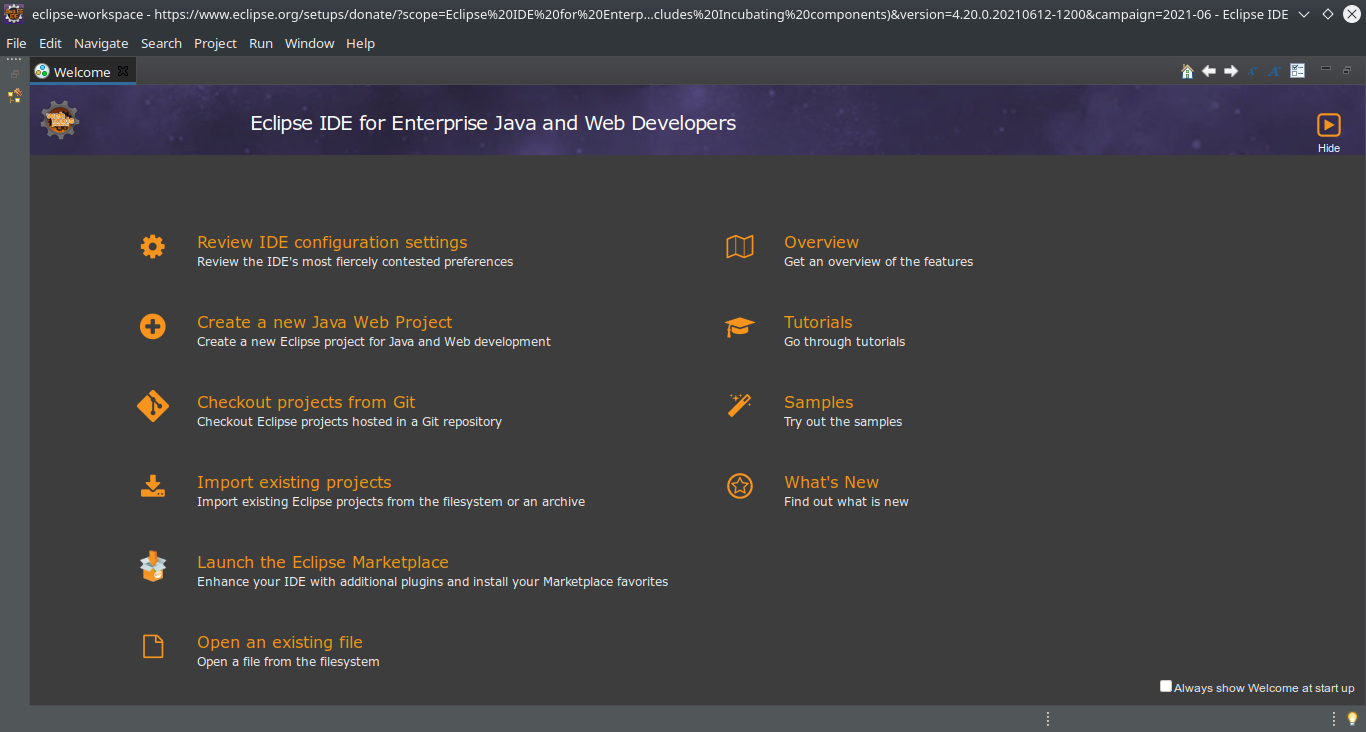The height and width of the screenshot is (732, 1366).
Task: Open Create a new Java Web Project link
Action: point(324,322)
